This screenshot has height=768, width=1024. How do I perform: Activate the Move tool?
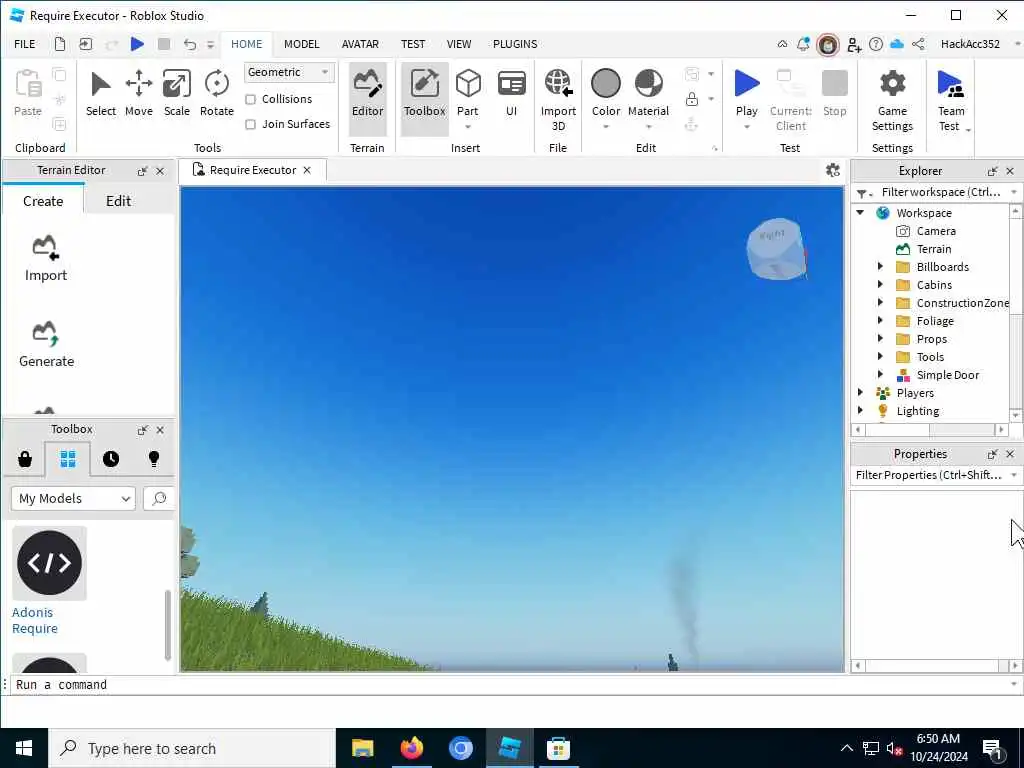tap(138, 94)
